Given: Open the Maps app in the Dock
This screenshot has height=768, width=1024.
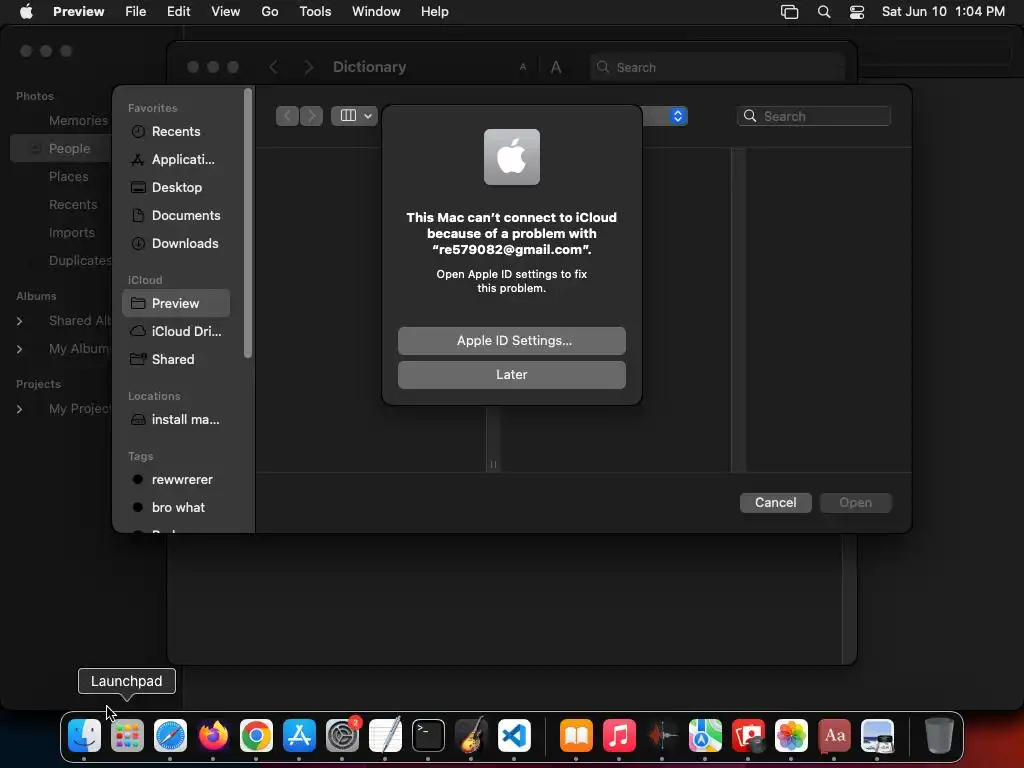Looking at the screenshot, I should [x=705, y=736].
